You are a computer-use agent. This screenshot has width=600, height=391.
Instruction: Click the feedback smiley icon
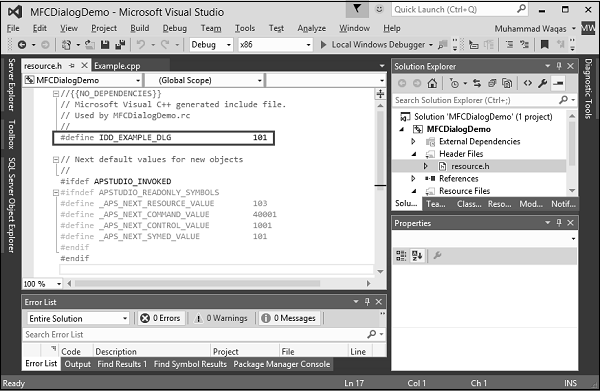379,9
